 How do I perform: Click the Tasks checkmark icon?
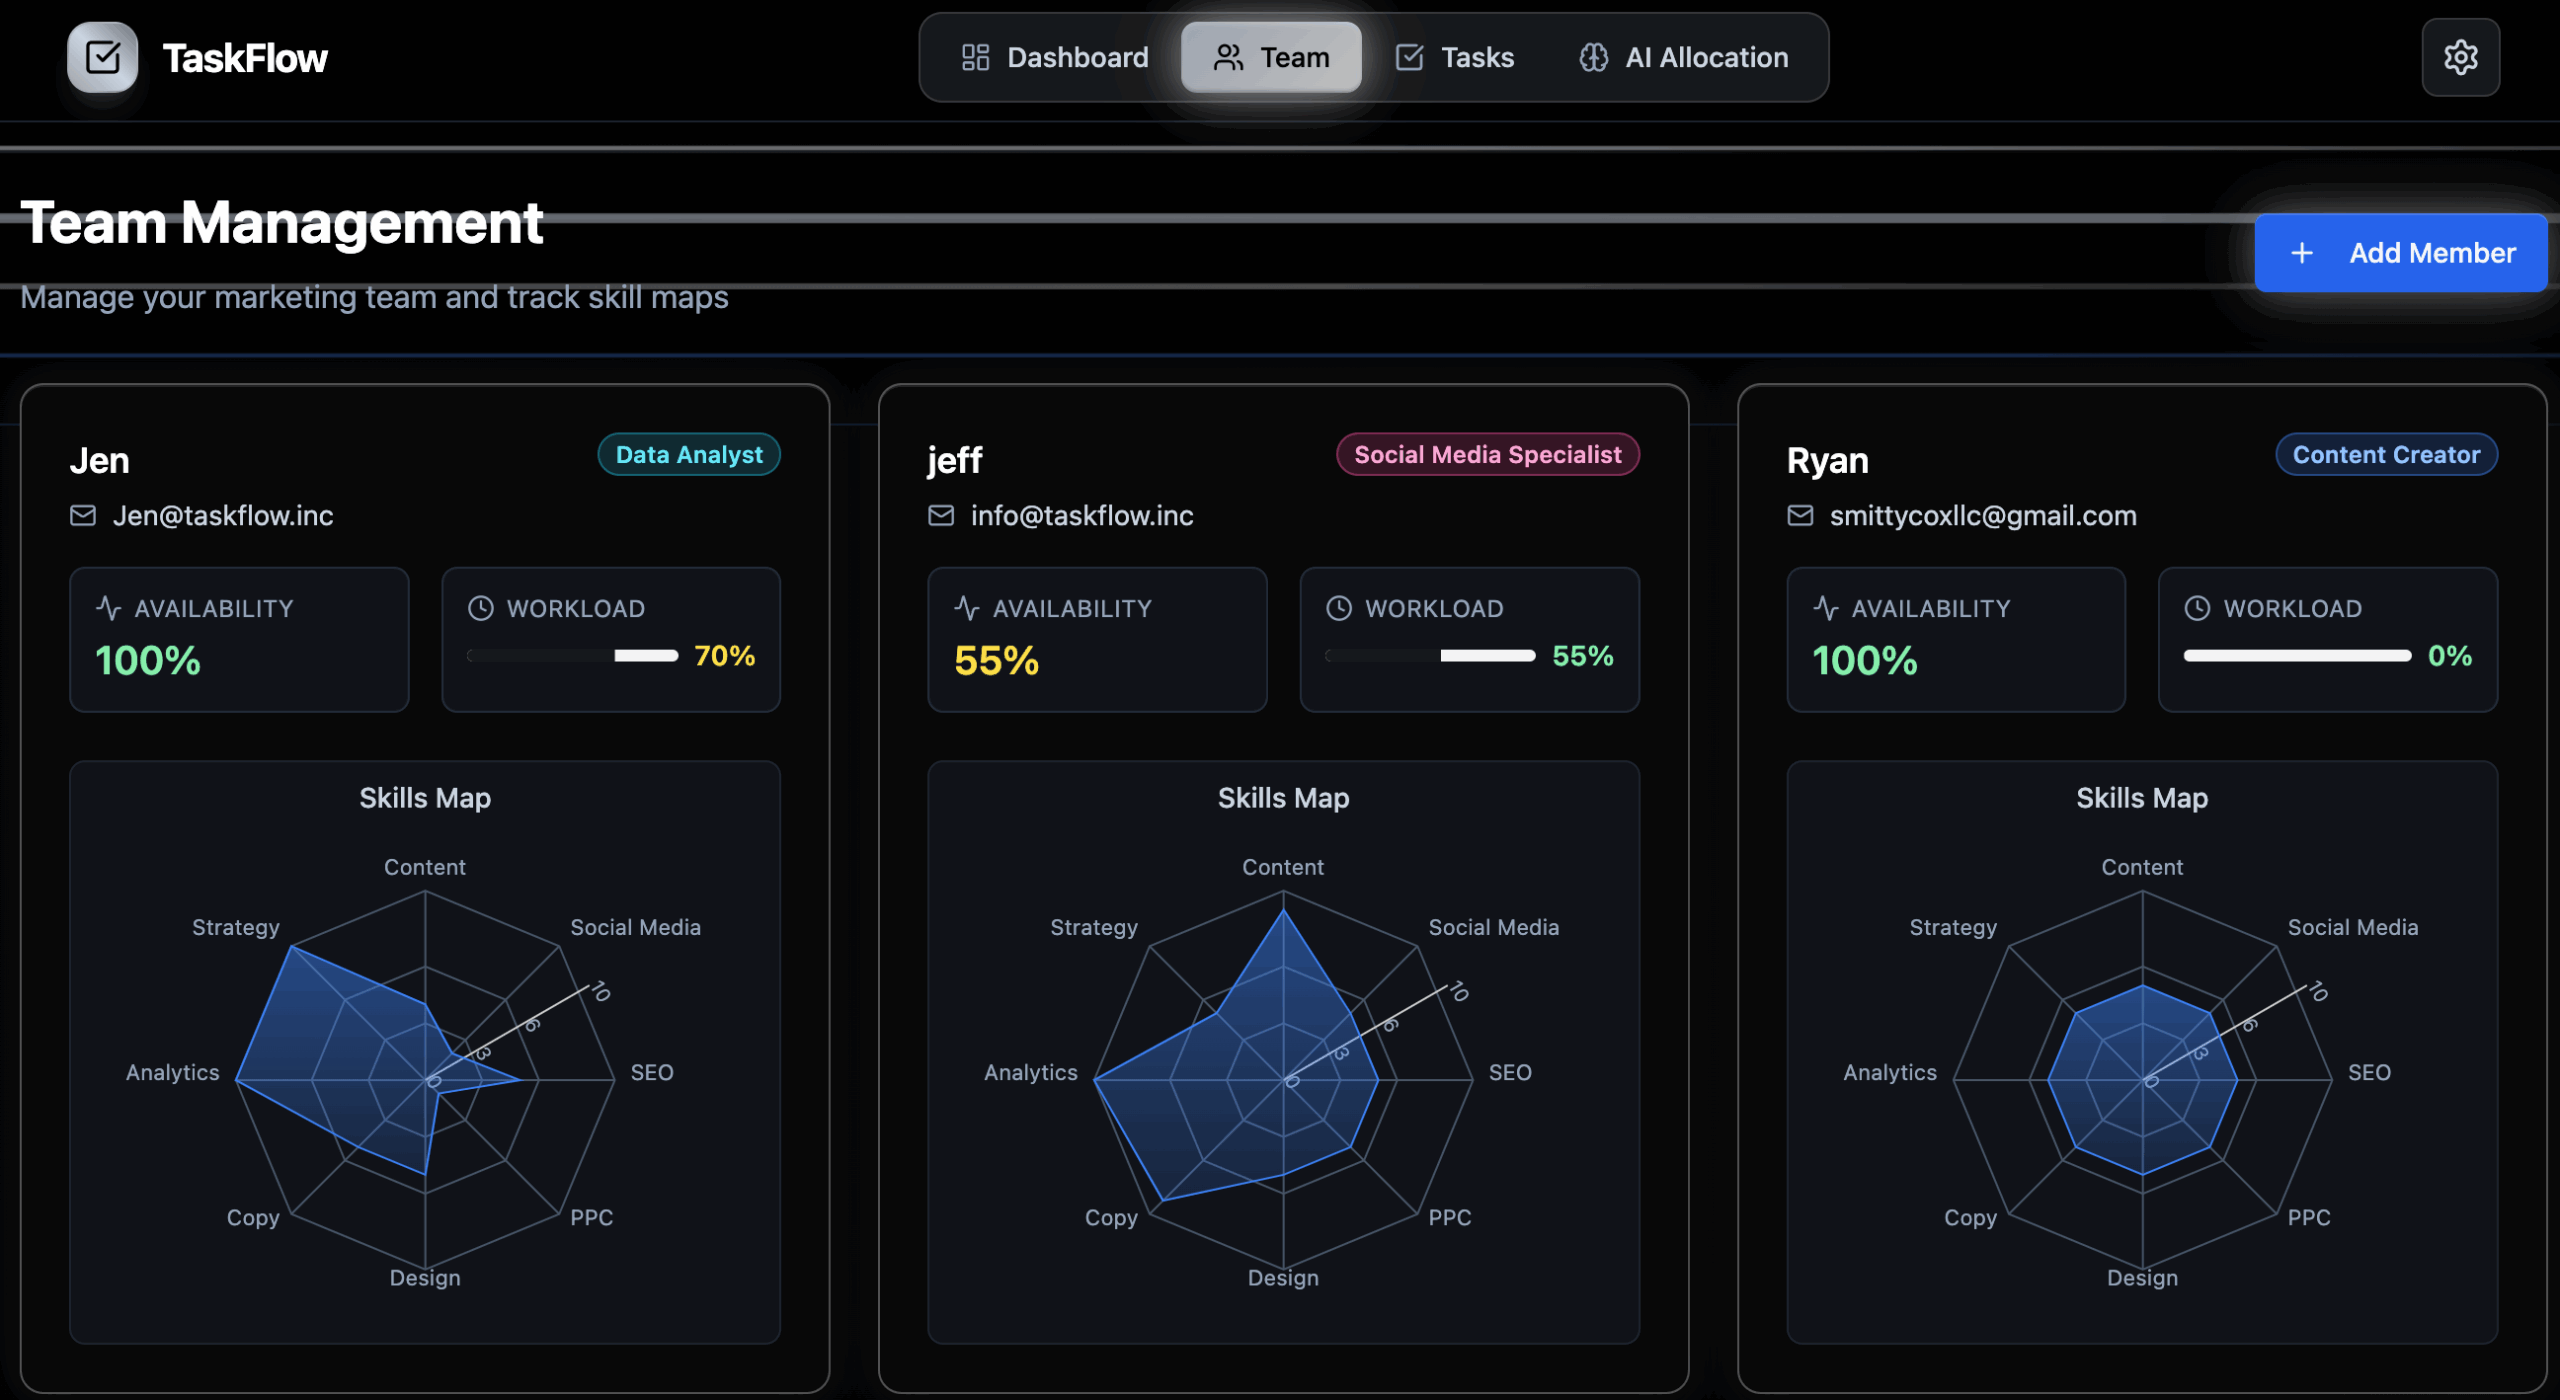(1410, 57)
